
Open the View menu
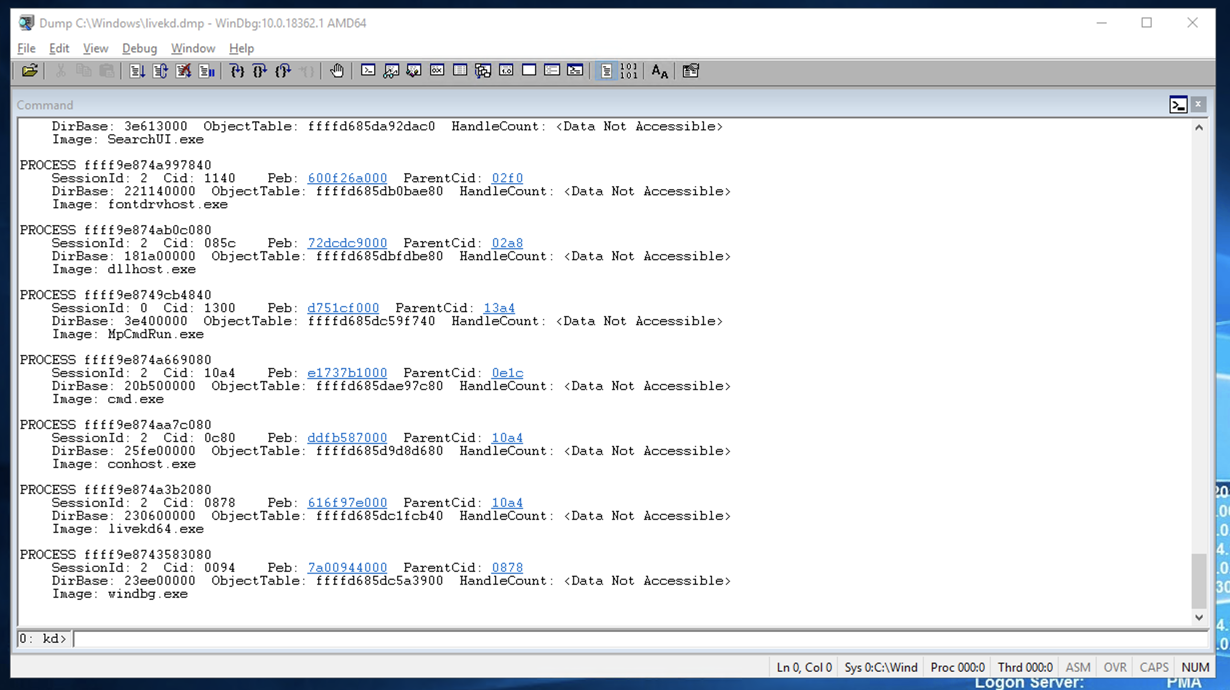(x=95, y=48)
